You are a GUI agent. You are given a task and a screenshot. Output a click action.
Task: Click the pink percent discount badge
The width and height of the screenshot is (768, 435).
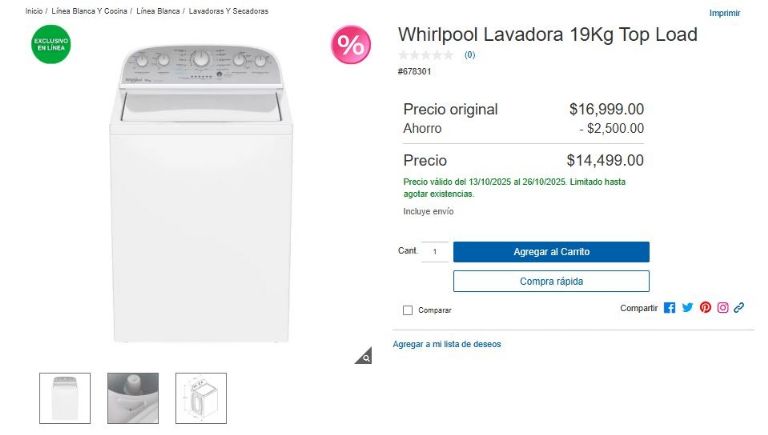[x=351, y=45]
